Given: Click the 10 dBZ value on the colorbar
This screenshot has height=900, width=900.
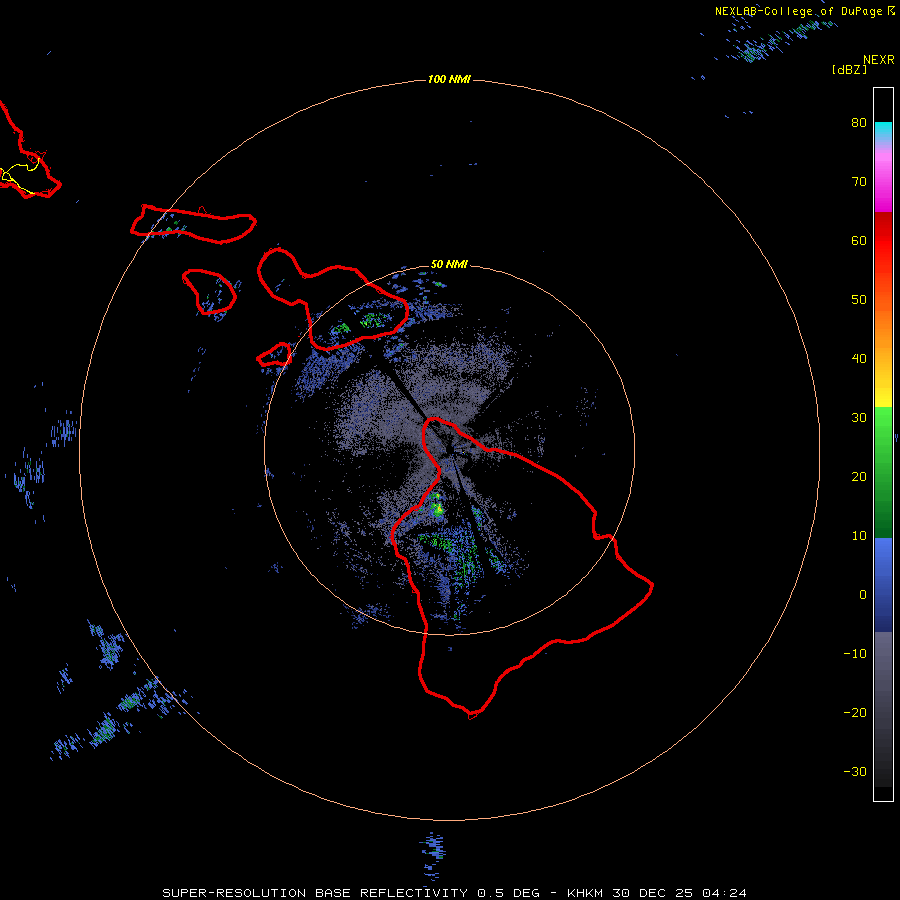Looking at the screenshot, I should click(x=859, y=536).
